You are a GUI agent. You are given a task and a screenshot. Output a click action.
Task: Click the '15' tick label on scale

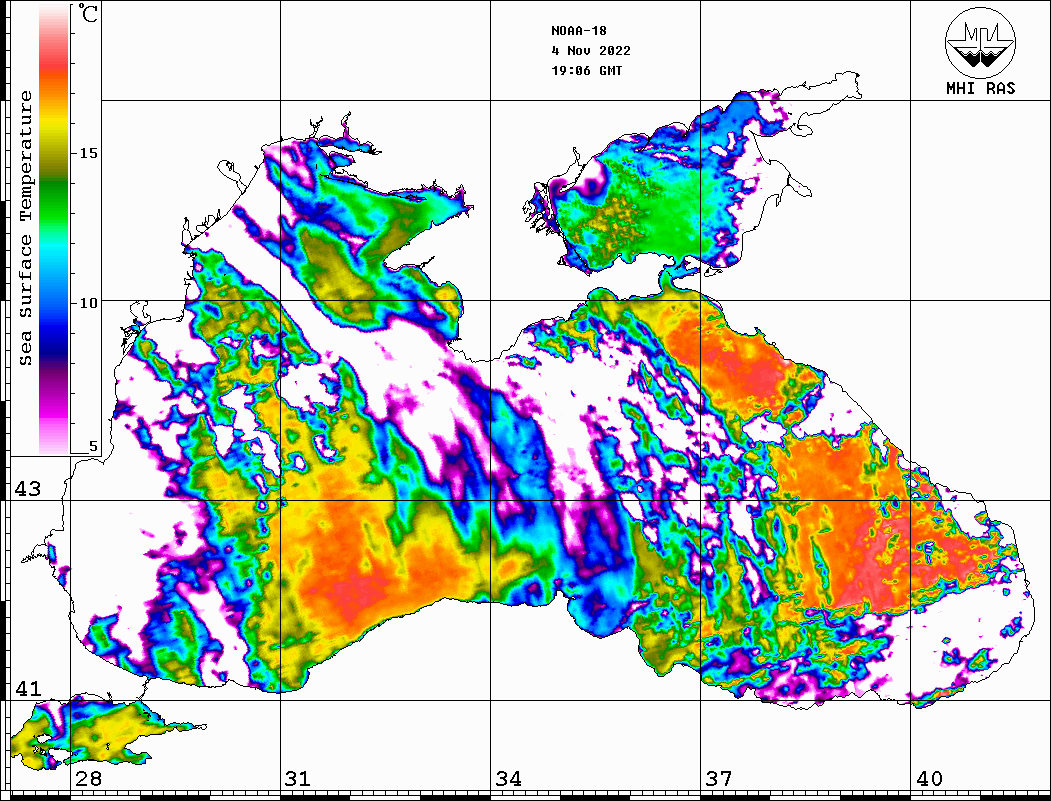coord(88,153)
